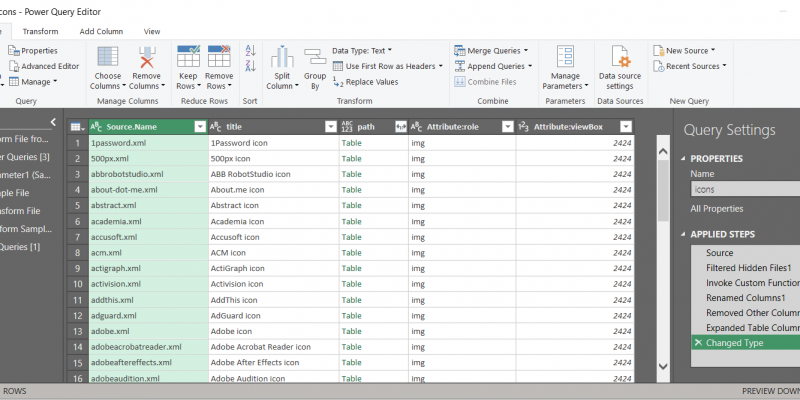Select the Expanded Table Column step
800x400 pixels.
coord(745,328)
